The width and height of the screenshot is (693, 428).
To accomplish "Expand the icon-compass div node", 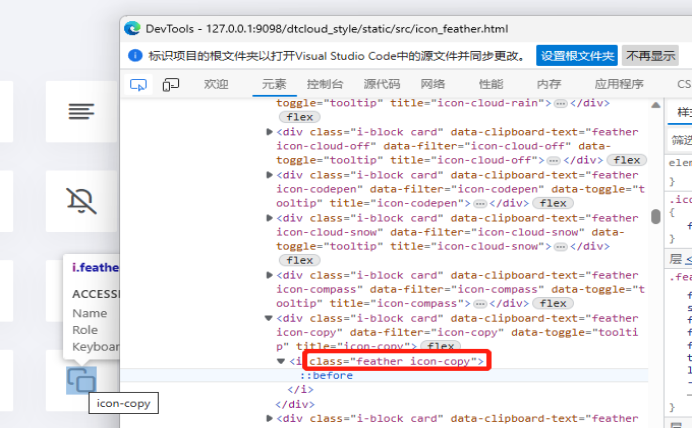I will 269,275.
